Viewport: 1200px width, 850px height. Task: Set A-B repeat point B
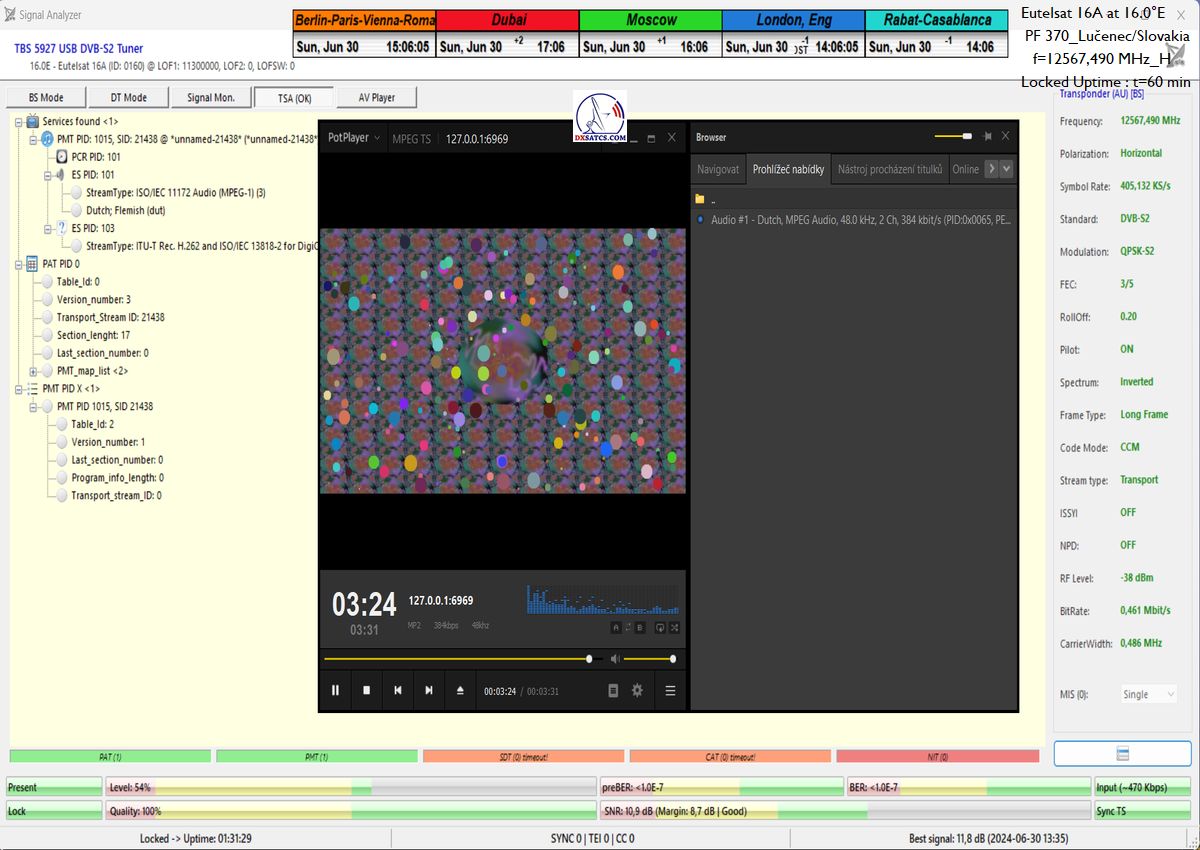(x=640, y=628)
